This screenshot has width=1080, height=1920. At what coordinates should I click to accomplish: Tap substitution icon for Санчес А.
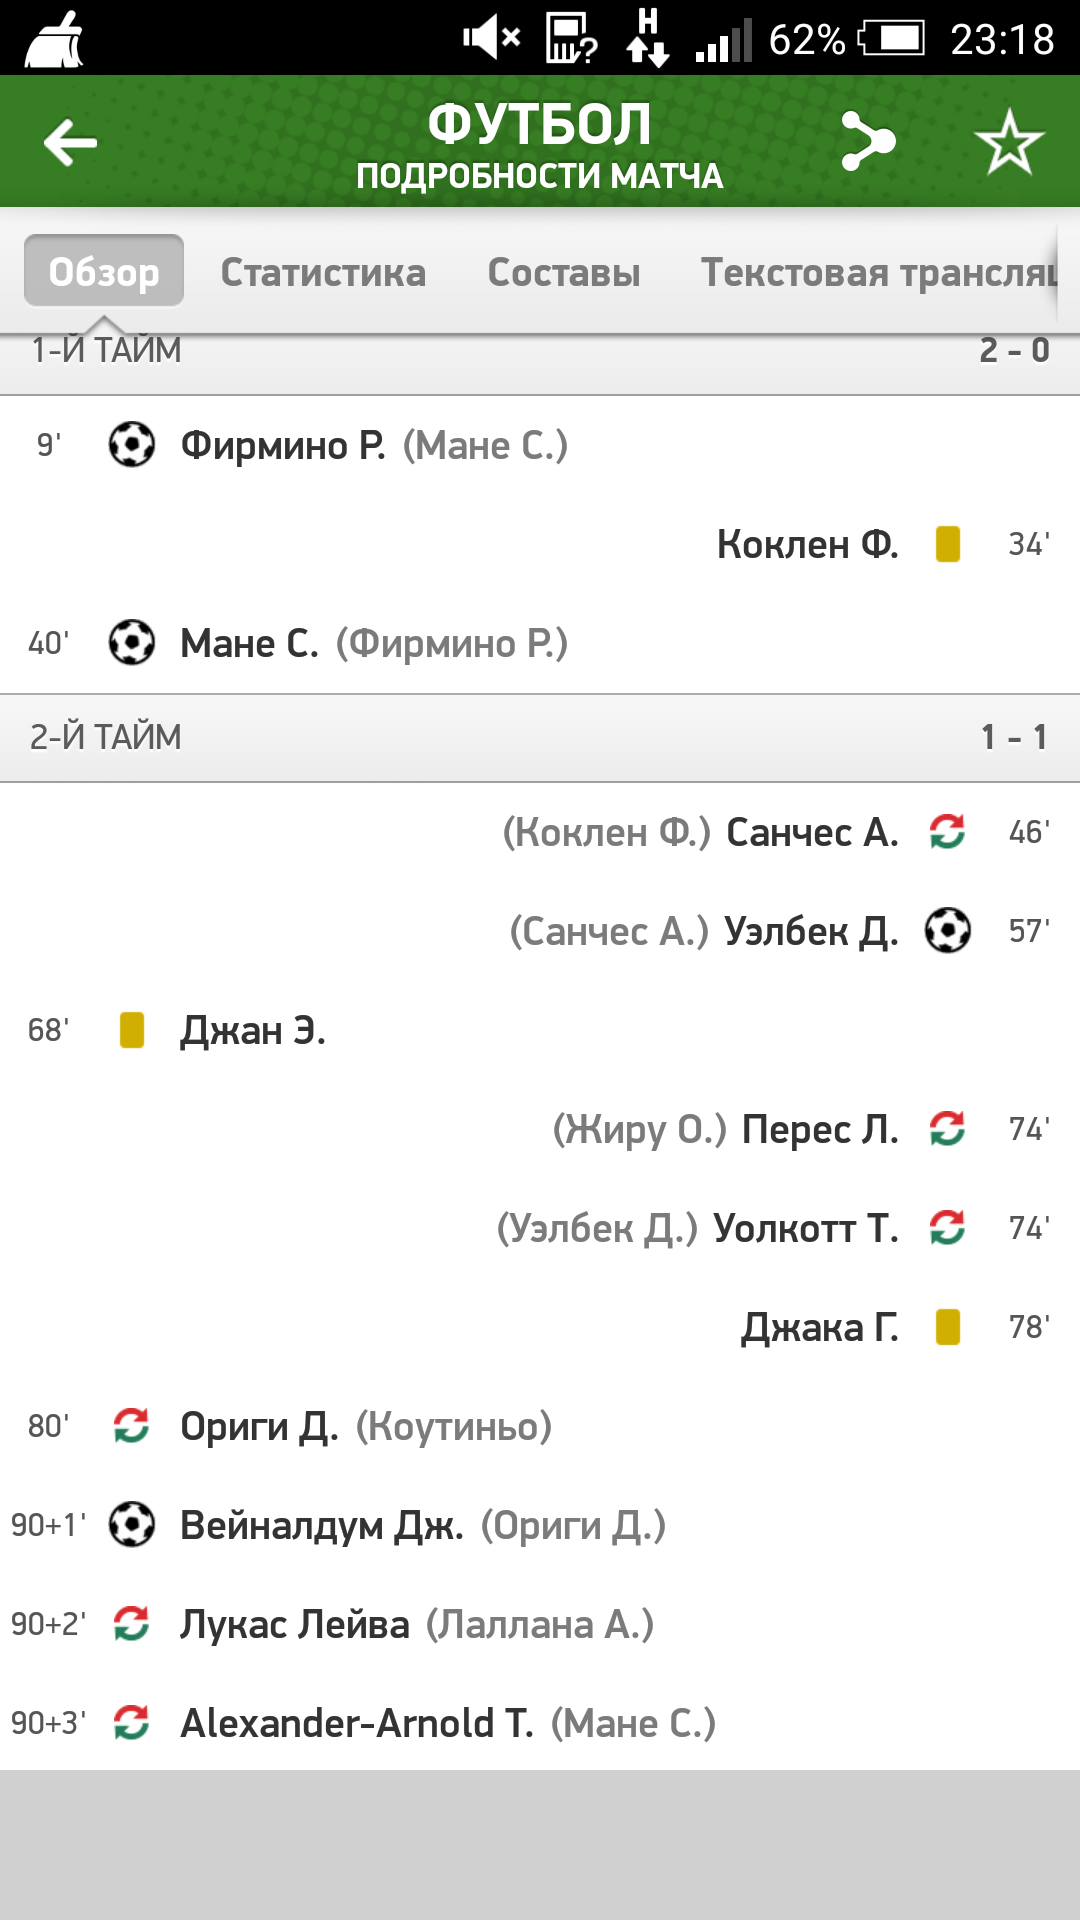[x=947, y=831]
